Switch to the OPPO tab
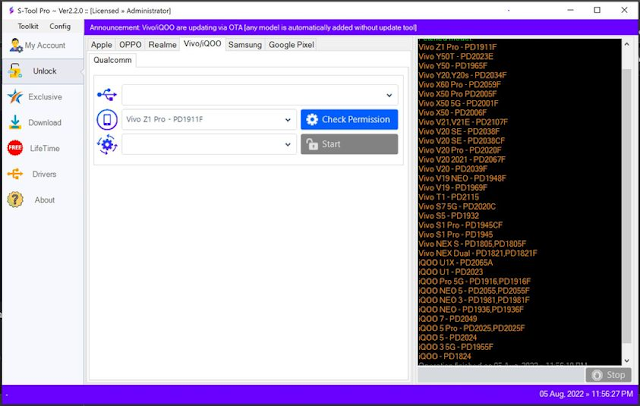The height and width of the screenshot is (406, 640). point(130,44)
